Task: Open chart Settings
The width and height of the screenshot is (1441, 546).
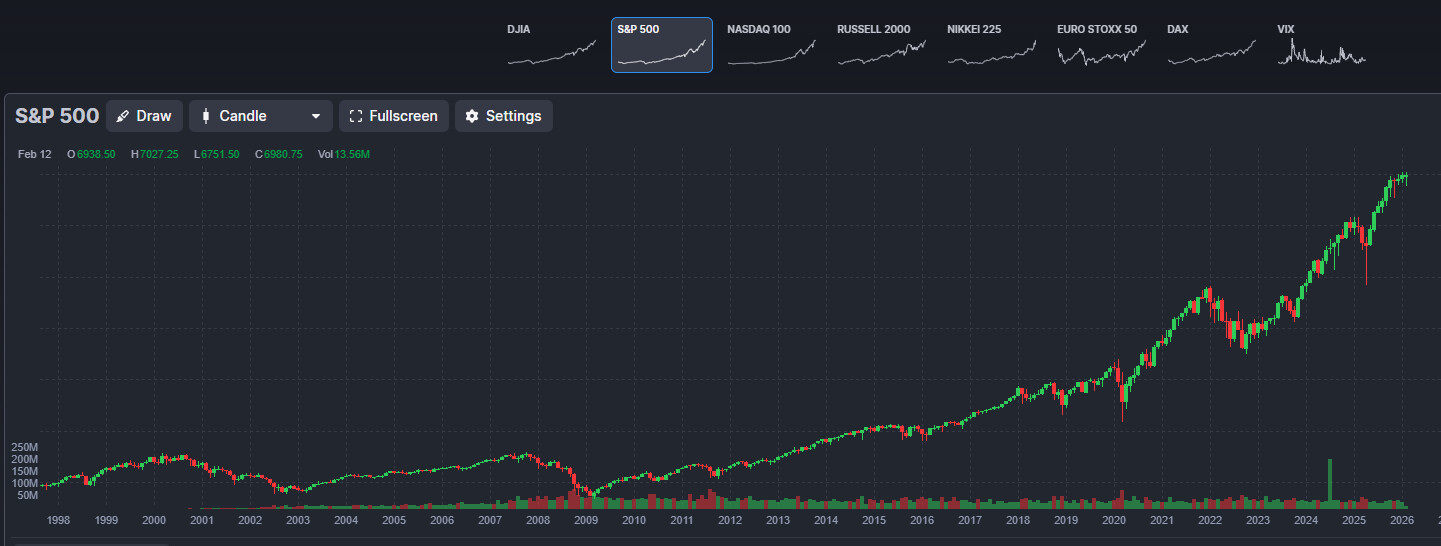Action: (x=504, y=116)
